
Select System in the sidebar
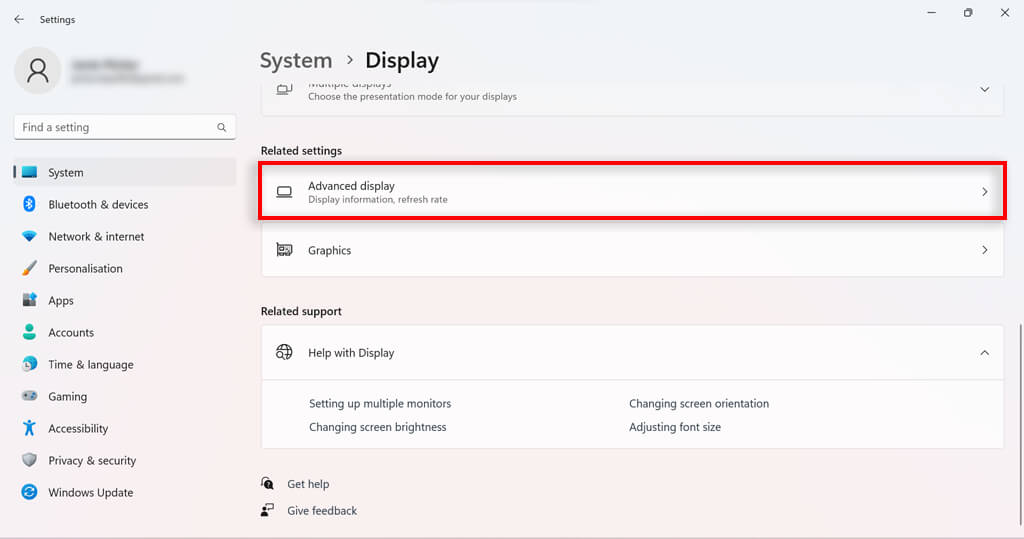tap(66, 172)
